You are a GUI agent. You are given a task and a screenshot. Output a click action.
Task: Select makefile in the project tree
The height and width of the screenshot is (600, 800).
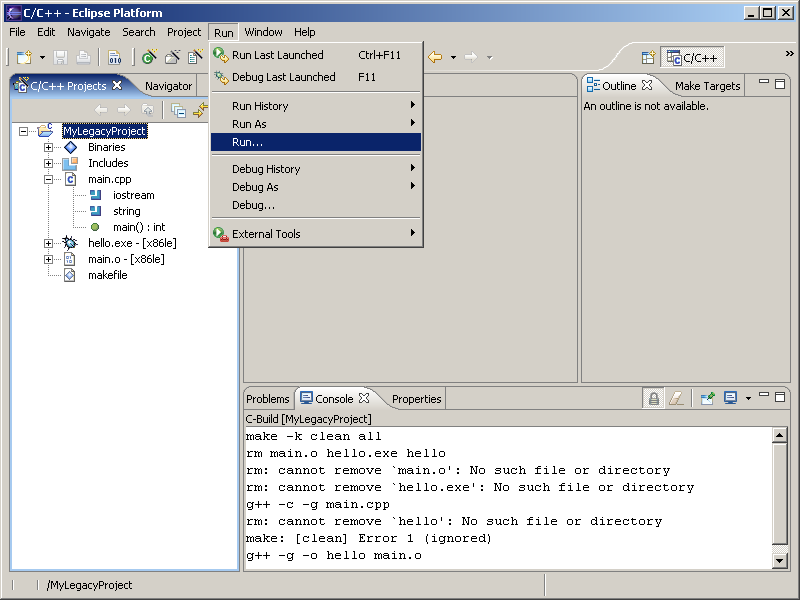pos(107,275)
